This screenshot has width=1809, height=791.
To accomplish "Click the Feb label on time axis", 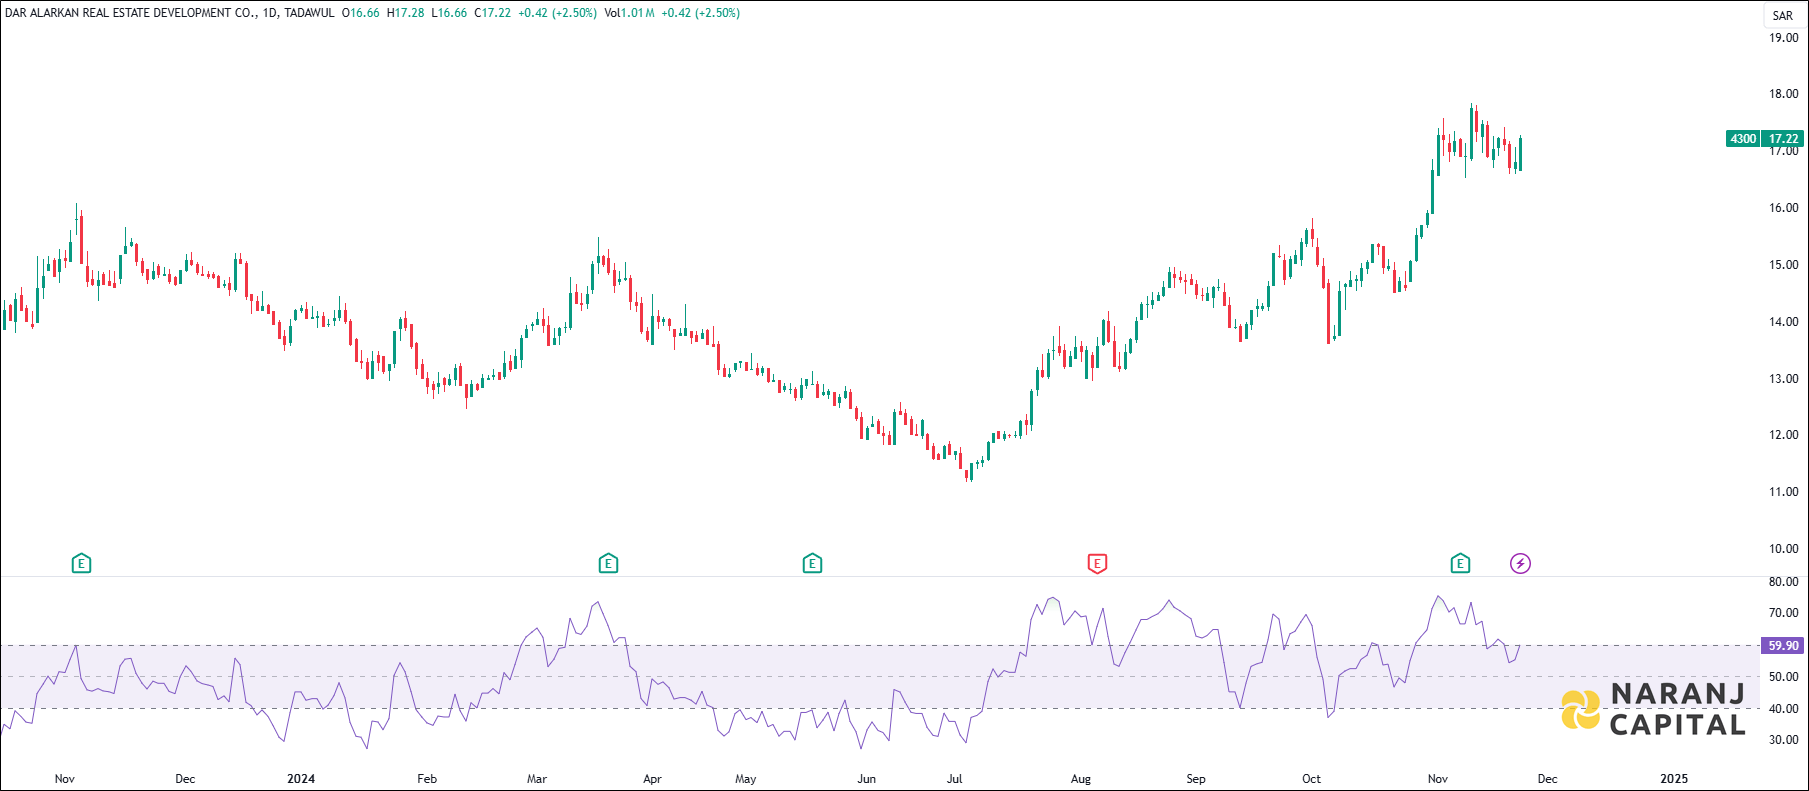I will click(x=427, y=779).
